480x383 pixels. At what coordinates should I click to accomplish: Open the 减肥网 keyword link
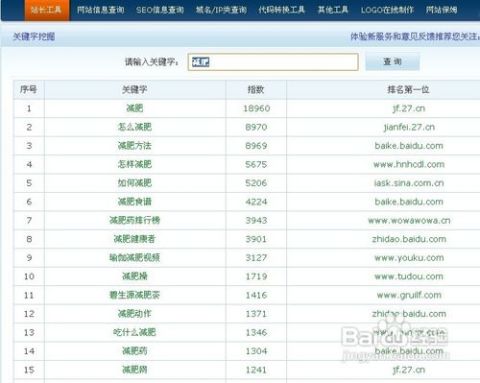tap(135, 369)
